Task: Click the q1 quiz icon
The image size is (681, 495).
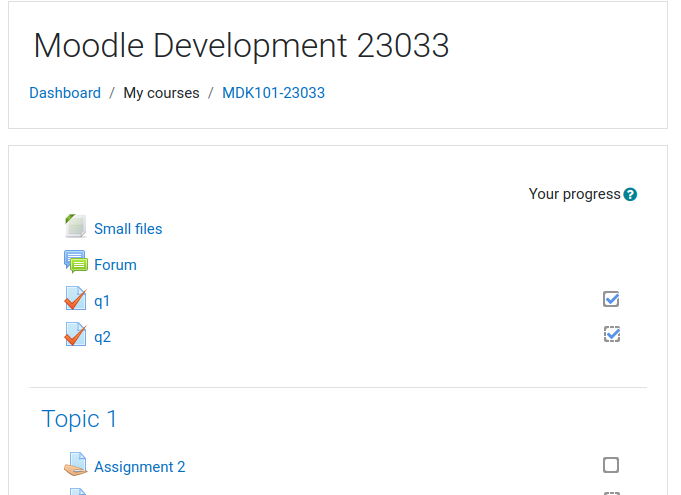Action: [76, 298]
